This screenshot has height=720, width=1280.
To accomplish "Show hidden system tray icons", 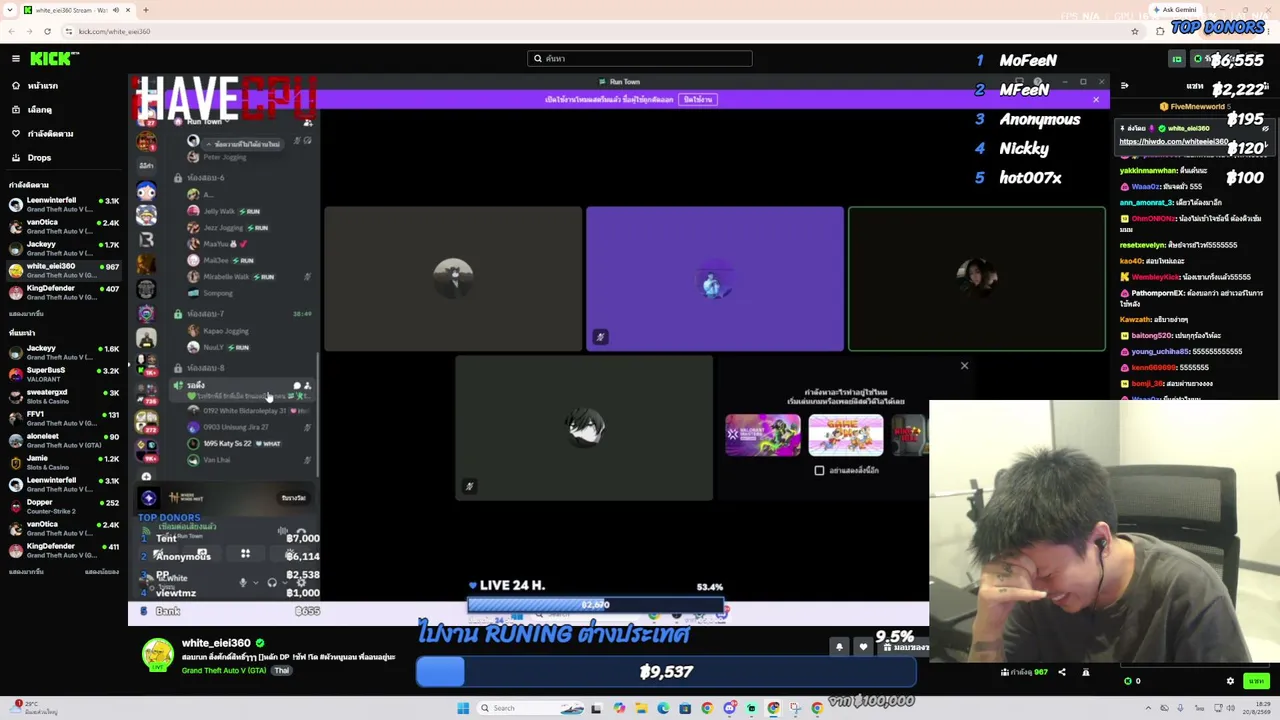I will click(1146, 708).
